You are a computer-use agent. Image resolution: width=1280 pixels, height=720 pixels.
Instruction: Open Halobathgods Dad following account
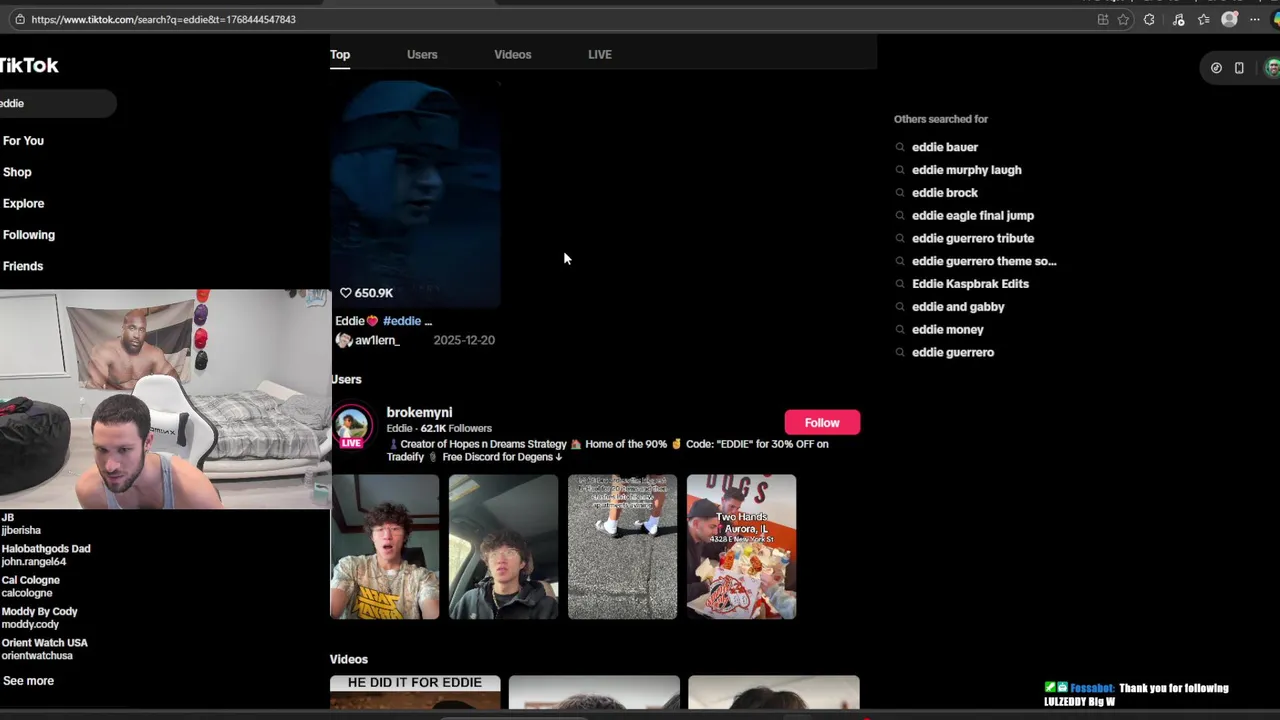coord(46,555)
